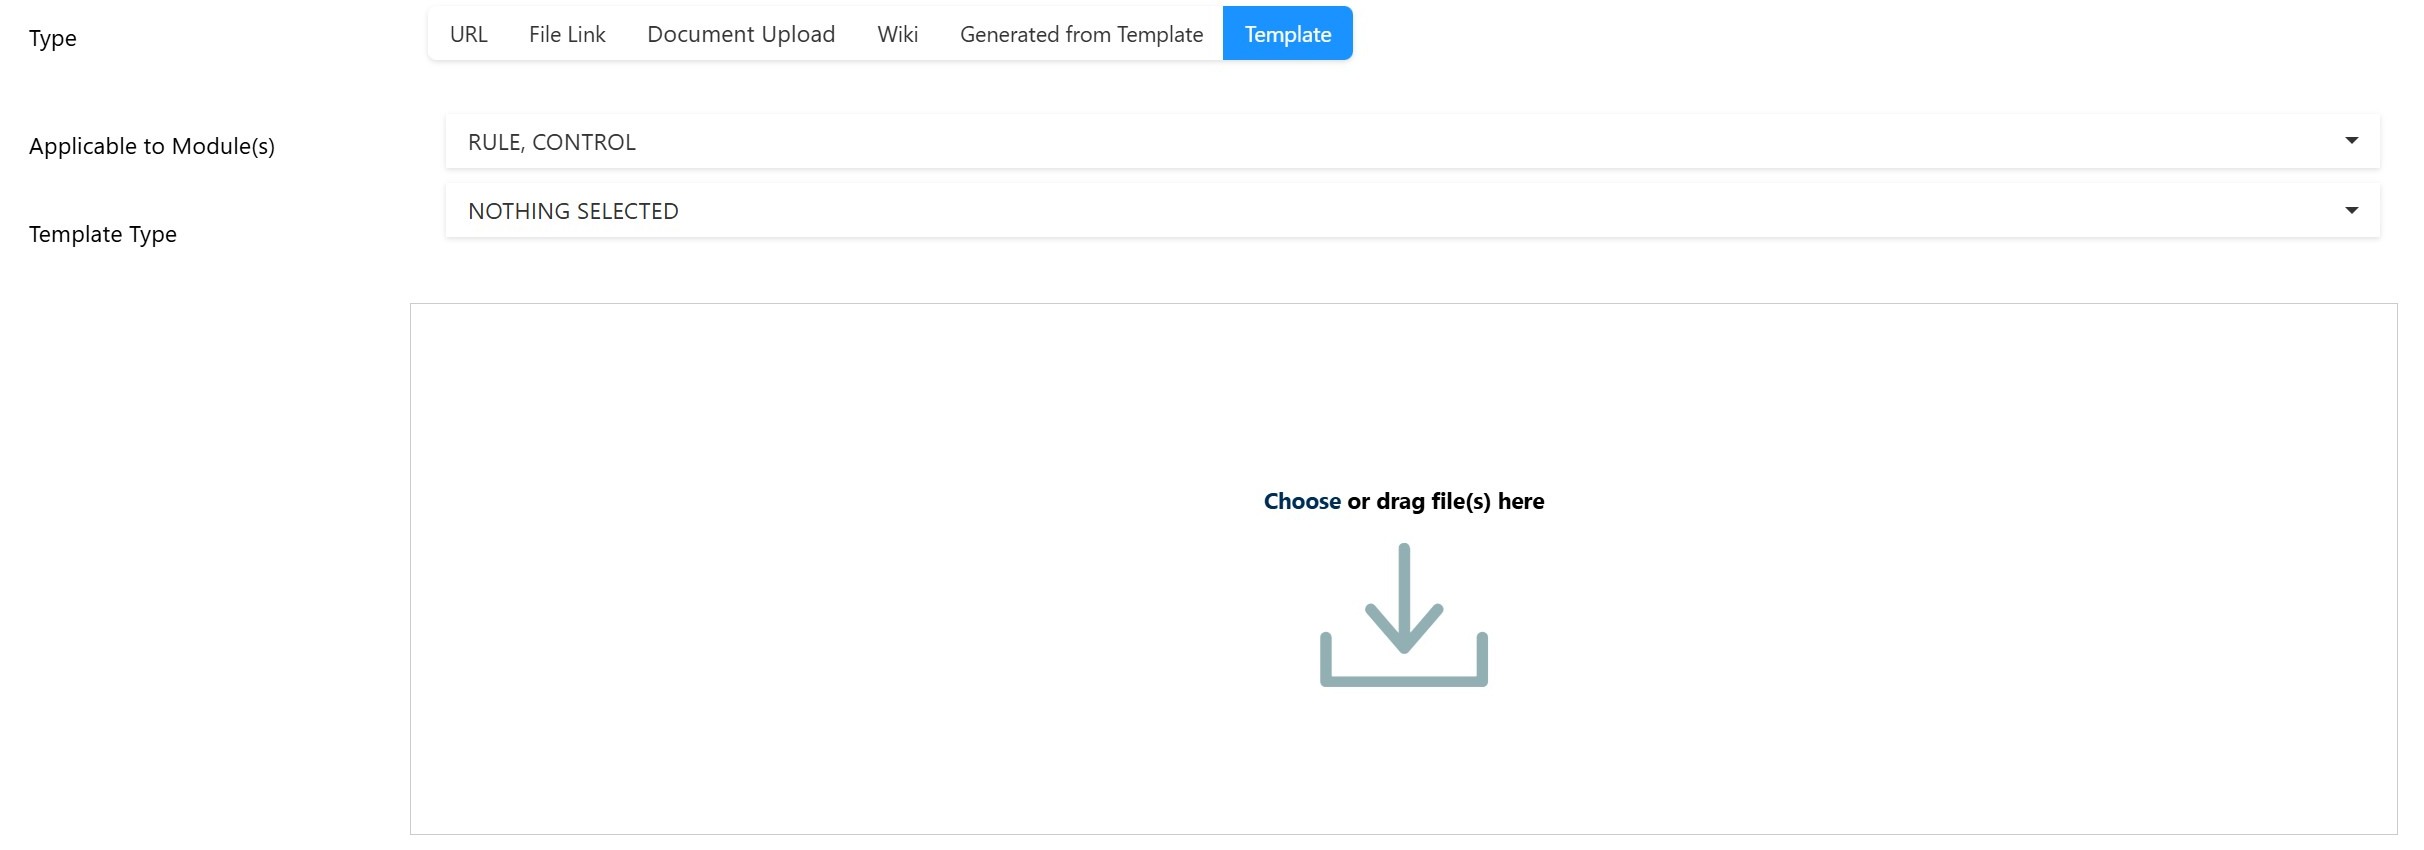The image size is (2424, 850).
Task: Select the URL type tab
Action: [x=468, y=34]
